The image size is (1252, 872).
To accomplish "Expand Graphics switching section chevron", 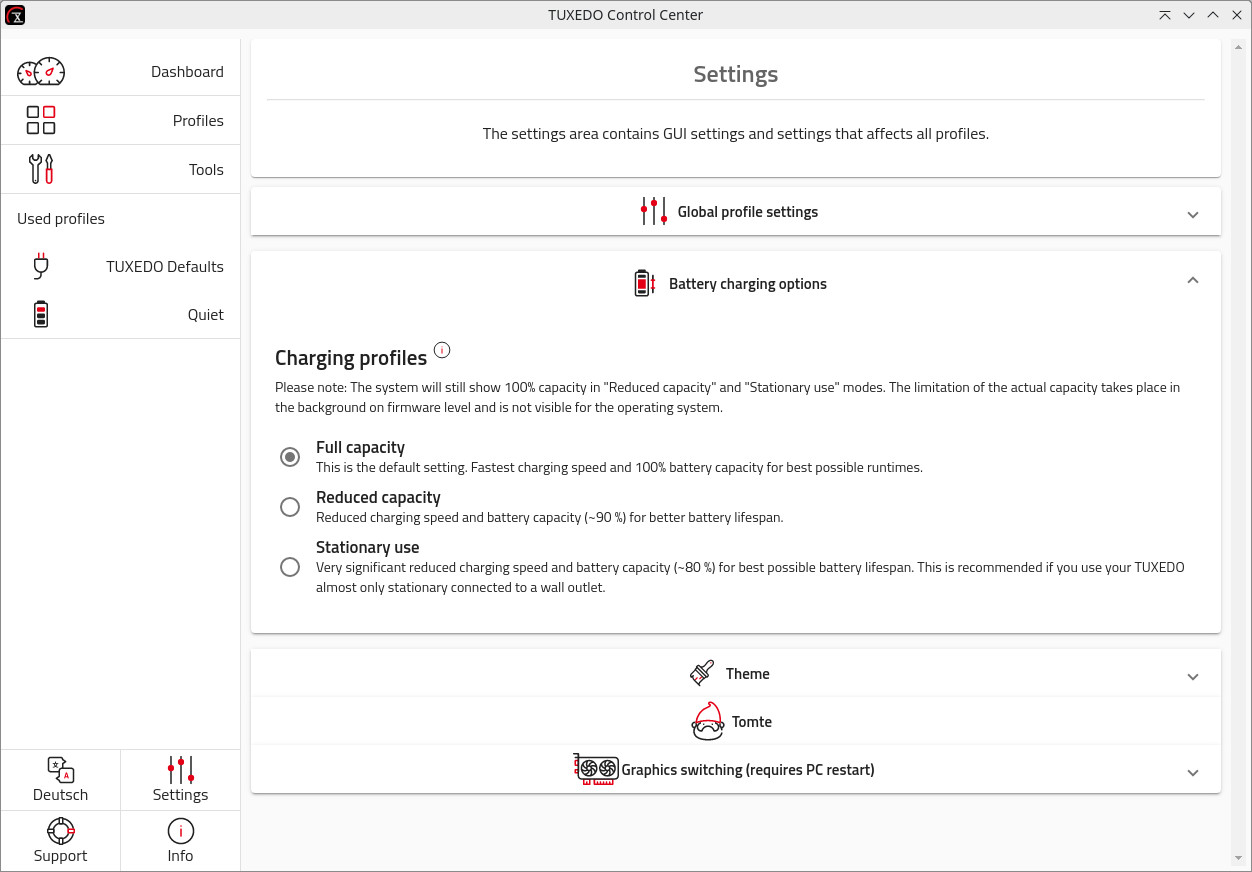I will 1192,772.
